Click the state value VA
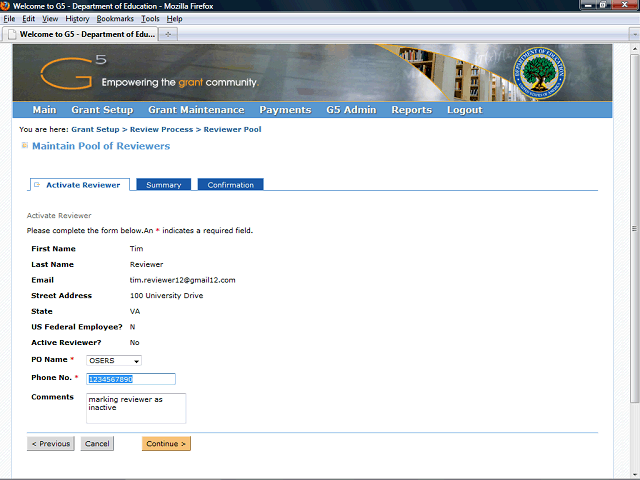The width and height of the screenshot is (640, 480). click(x=135, y=311)
